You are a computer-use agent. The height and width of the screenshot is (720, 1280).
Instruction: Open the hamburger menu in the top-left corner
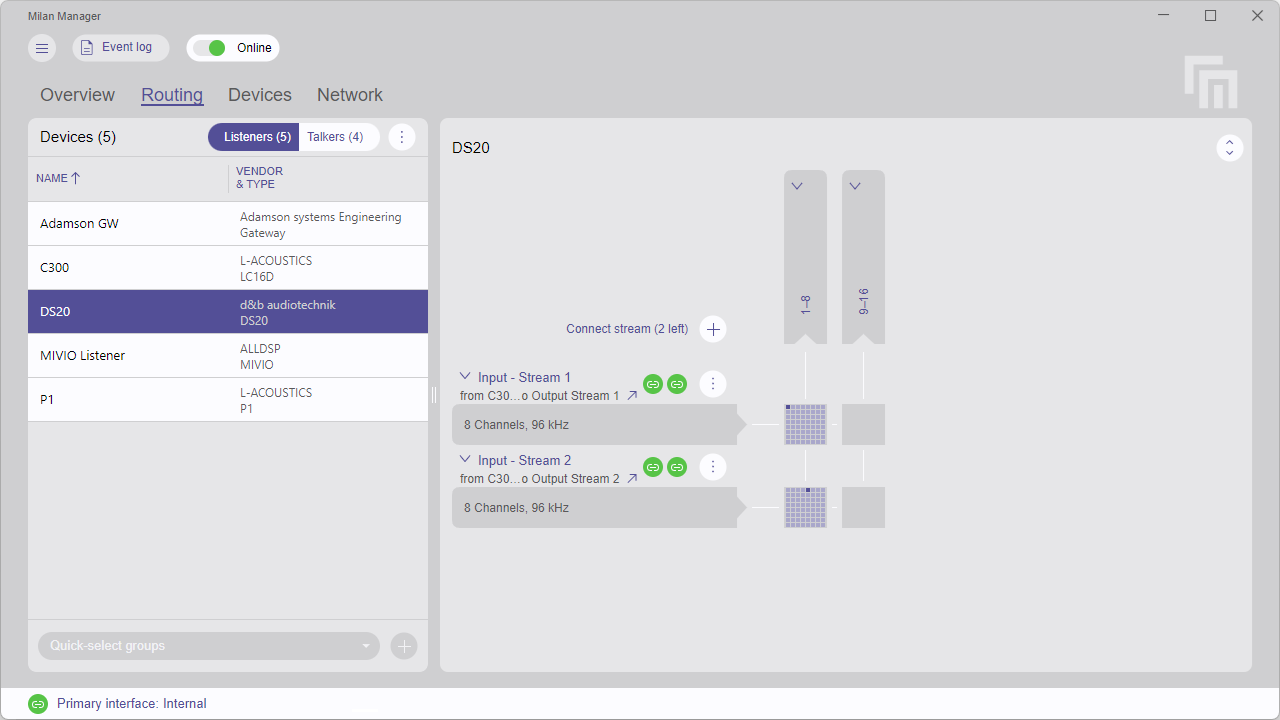[x=41, y=47]
